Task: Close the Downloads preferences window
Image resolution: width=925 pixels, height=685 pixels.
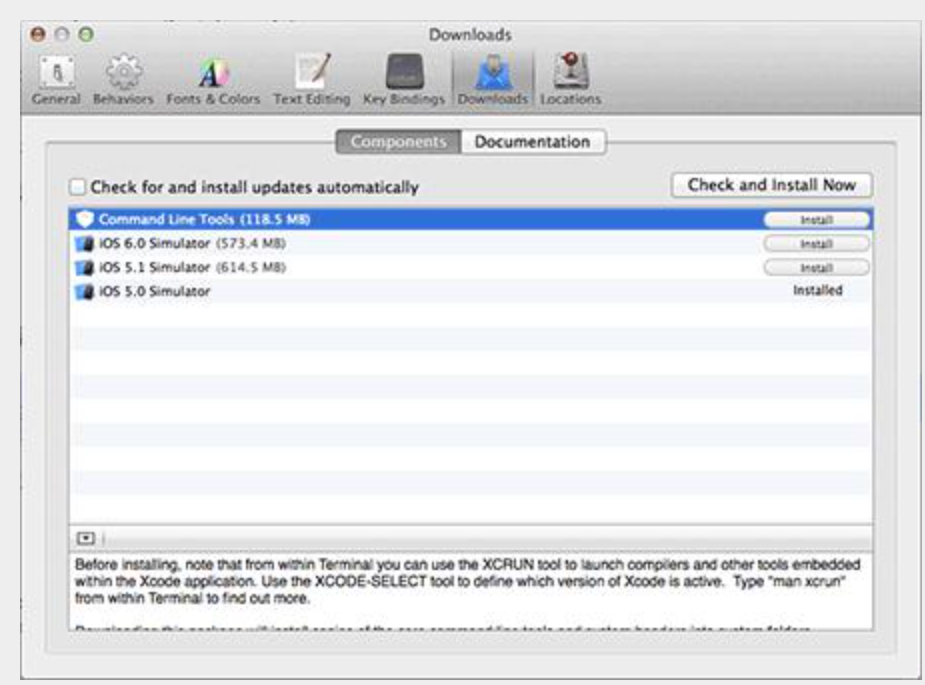Action: coord(38,34)
